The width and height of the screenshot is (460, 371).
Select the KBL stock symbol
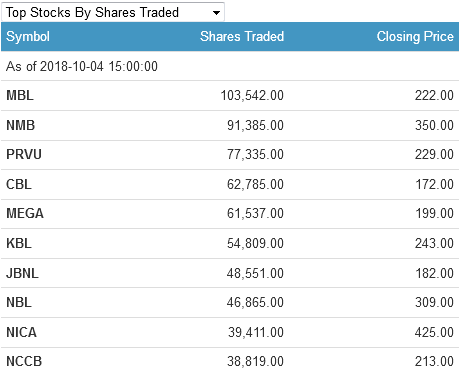(x=19, y=243)
